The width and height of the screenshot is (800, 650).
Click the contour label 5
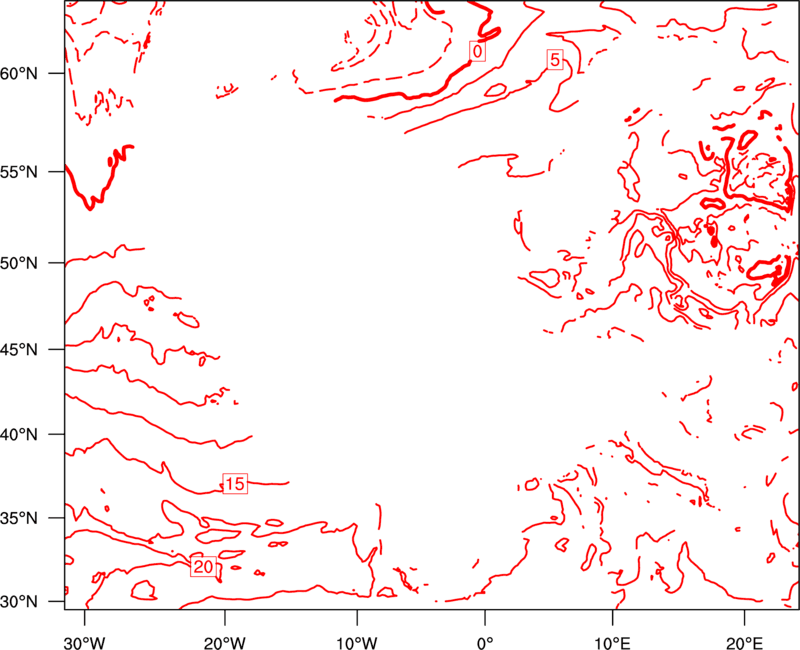pyautogui.click(x=555, y=60)
